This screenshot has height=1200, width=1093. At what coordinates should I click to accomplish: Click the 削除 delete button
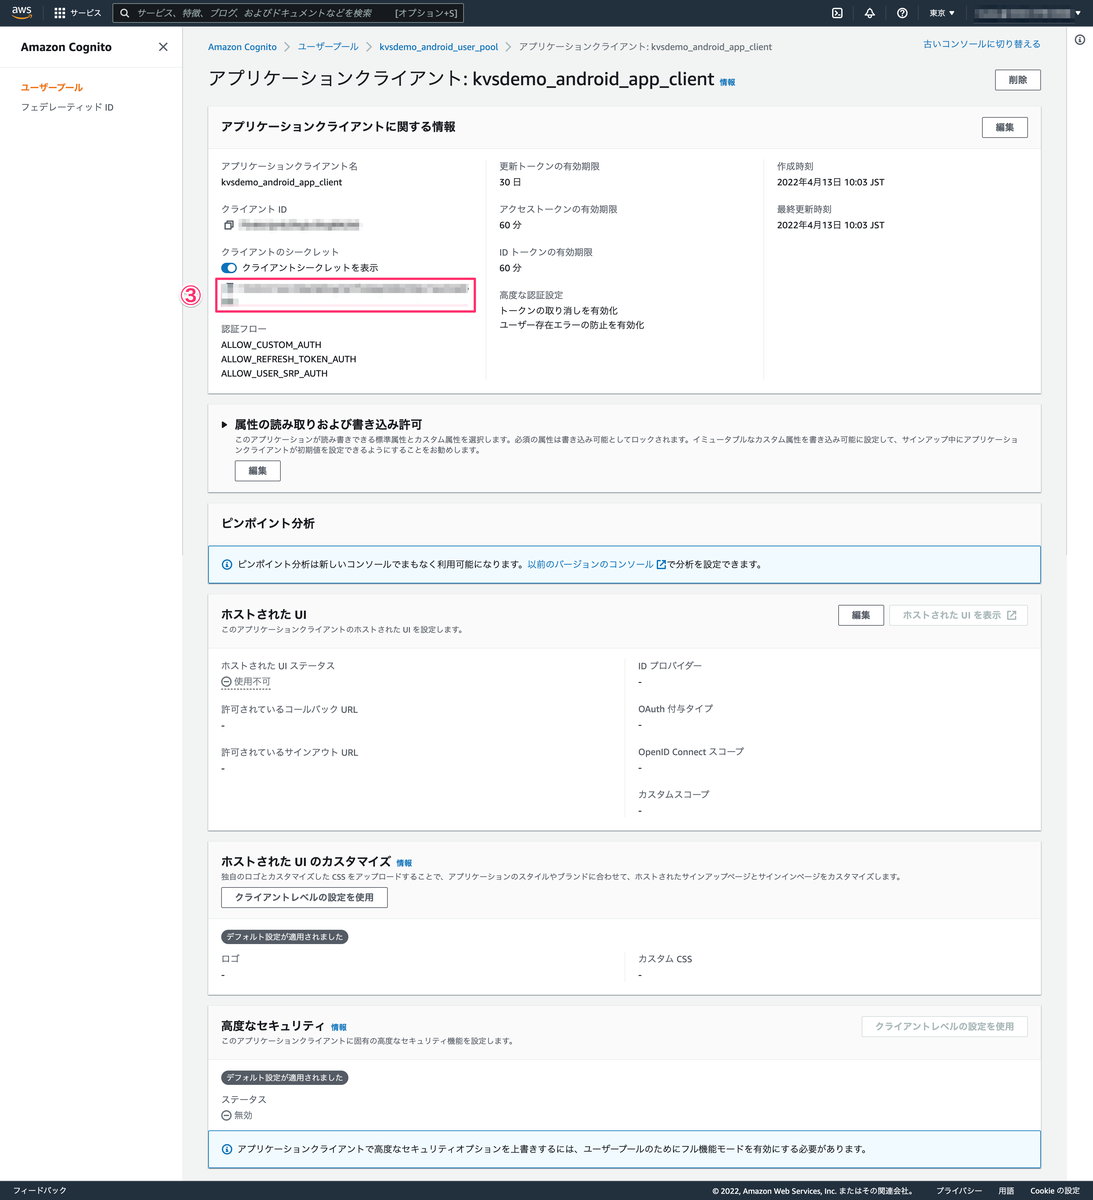click(x=1018, y=80)
